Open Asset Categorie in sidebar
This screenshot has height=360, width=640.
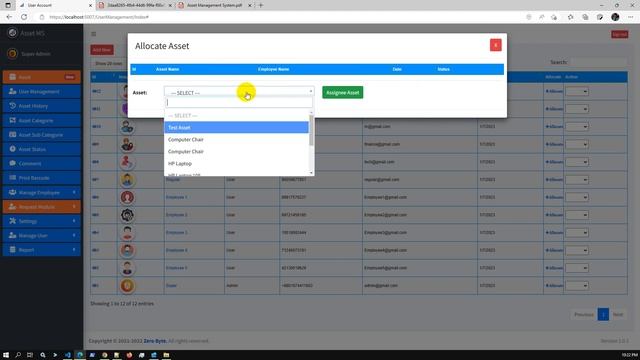point(42,120)
